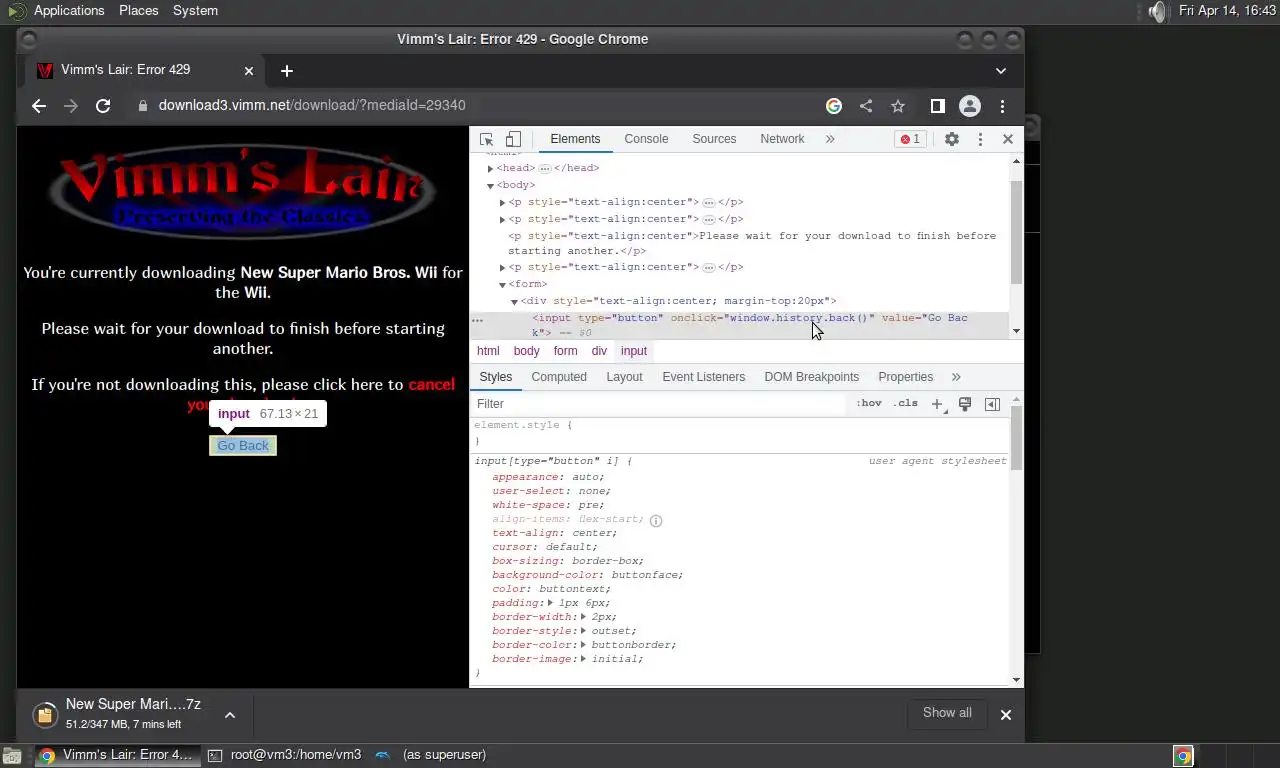Click the share page icon
This screenshot has height=768, width=1280.
(866, 106)
